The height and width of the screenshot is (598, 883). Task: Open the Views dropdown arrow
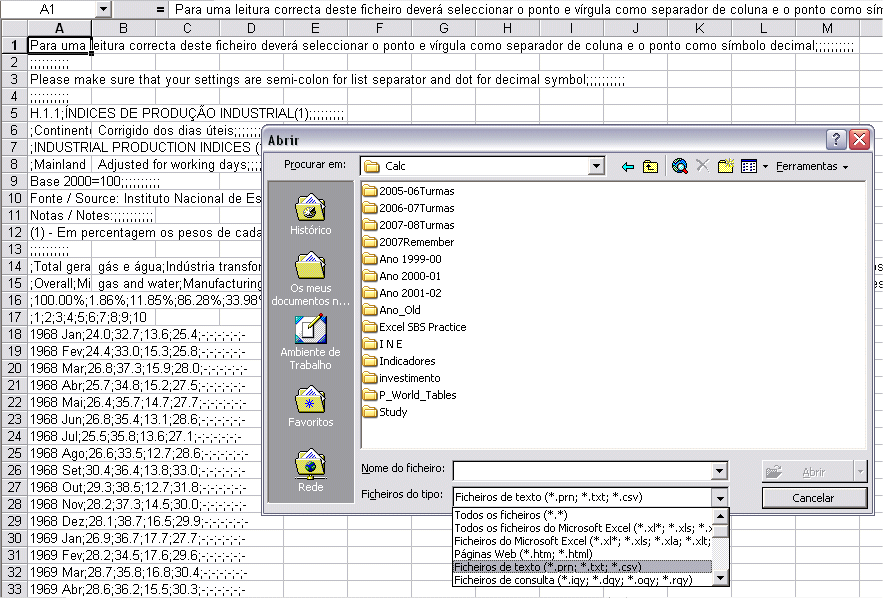coord(765,167)
